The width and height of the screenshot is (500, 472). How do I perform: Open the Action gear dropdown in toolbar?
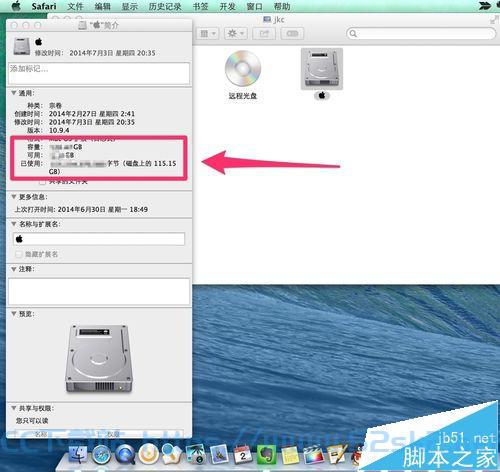236,33
